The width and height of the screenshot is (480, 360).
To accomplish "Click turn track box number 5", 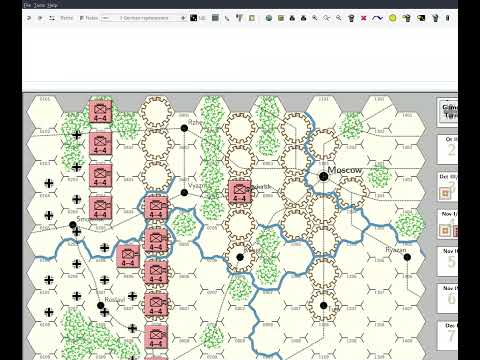I will point(447,261).
